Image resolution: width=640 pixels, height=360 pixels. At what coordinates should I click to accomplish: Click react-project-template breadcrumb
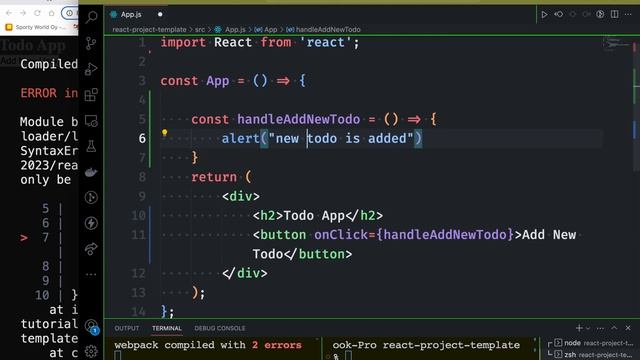(x=149, y=29)
